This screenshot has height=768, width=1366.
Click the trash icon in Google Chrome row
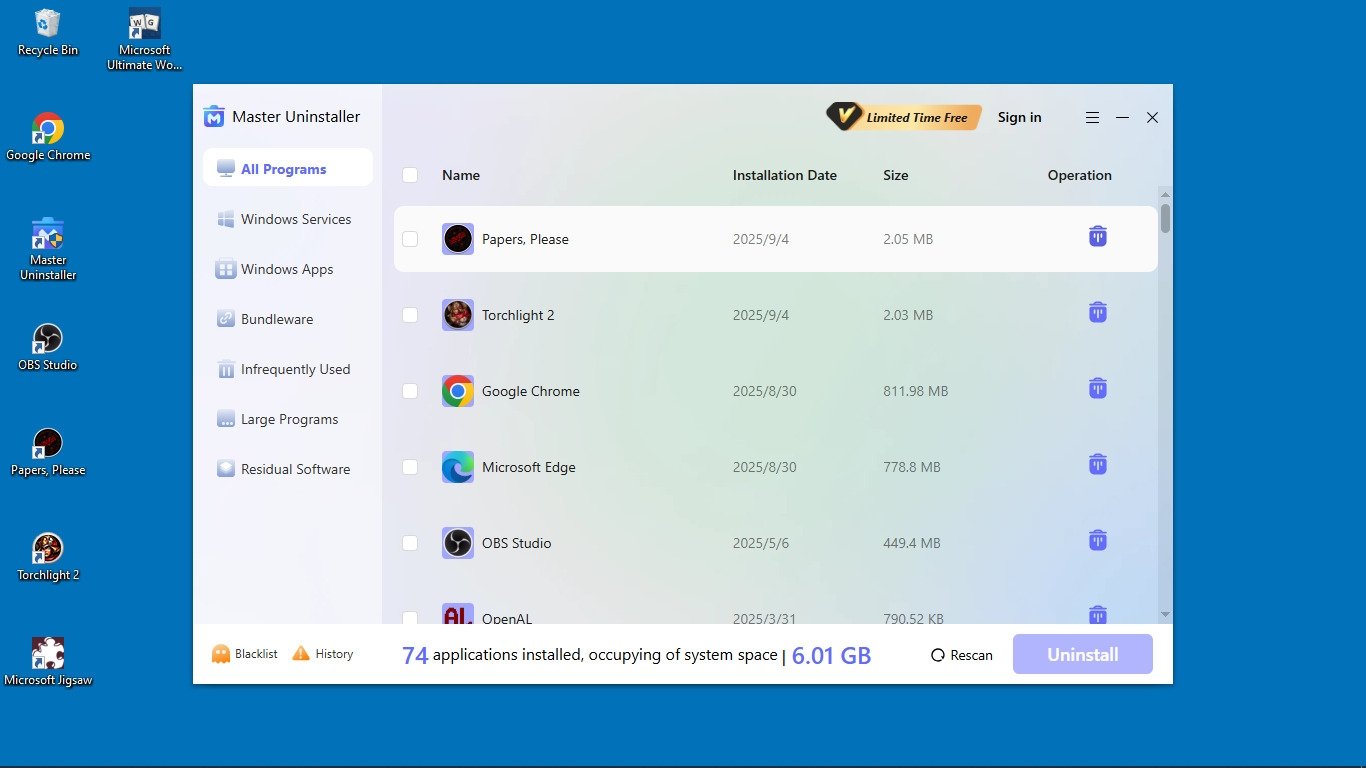pyautogui.click(x=1097, y=389)
